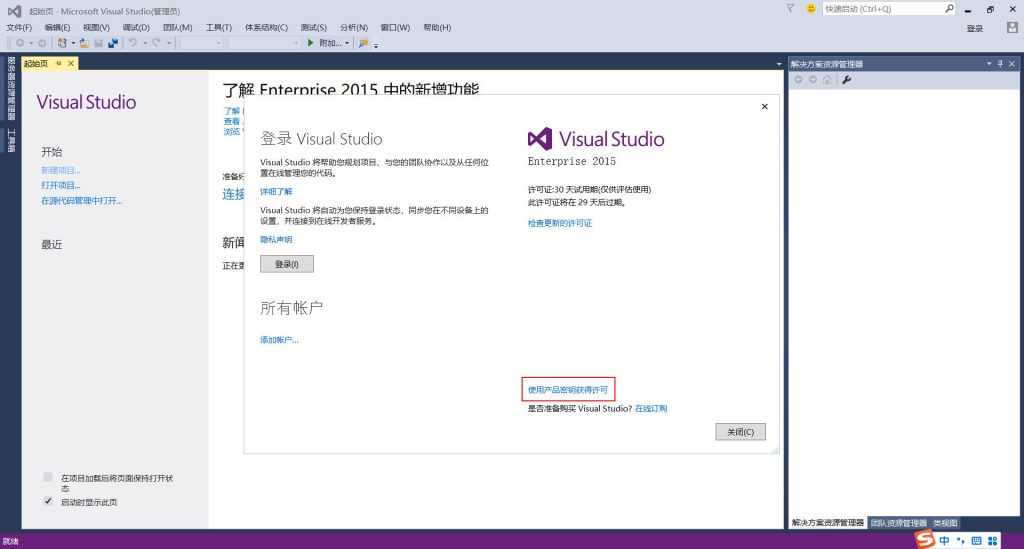Viewport: 1024px width, 549px height.
Task: Toggle 在项目加载后将页面保持打开状态 checkbox
Action: pos(48,477)
